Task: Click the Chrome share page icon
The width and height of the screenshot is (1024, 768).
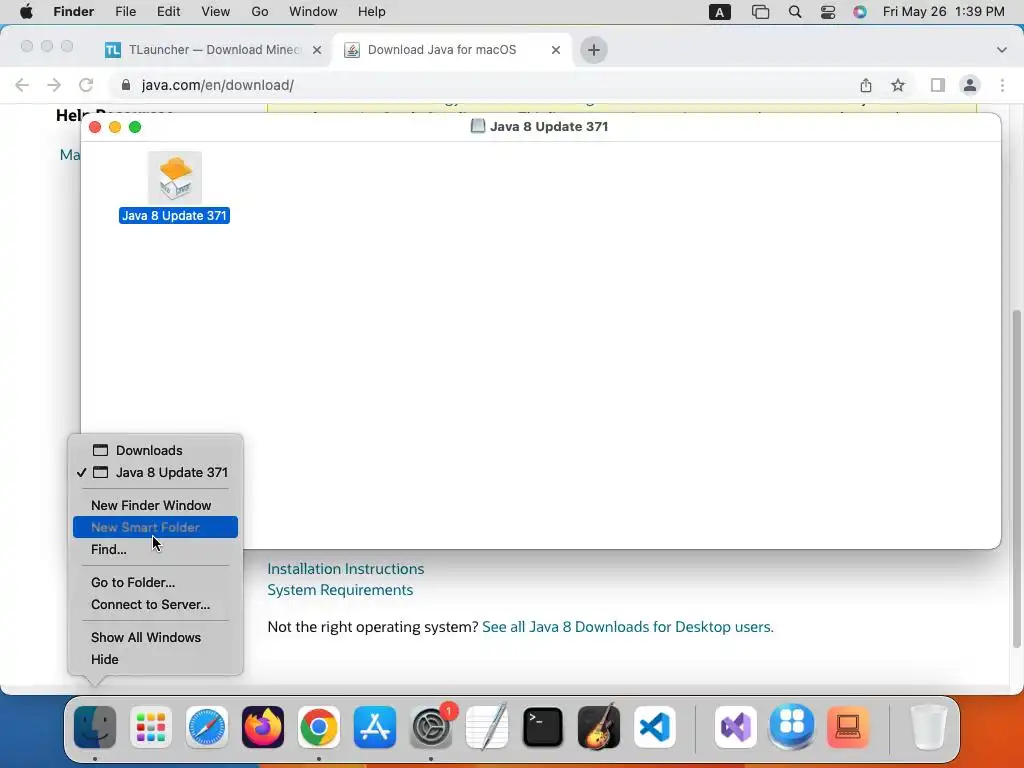Action: click(x=866, y=85)
